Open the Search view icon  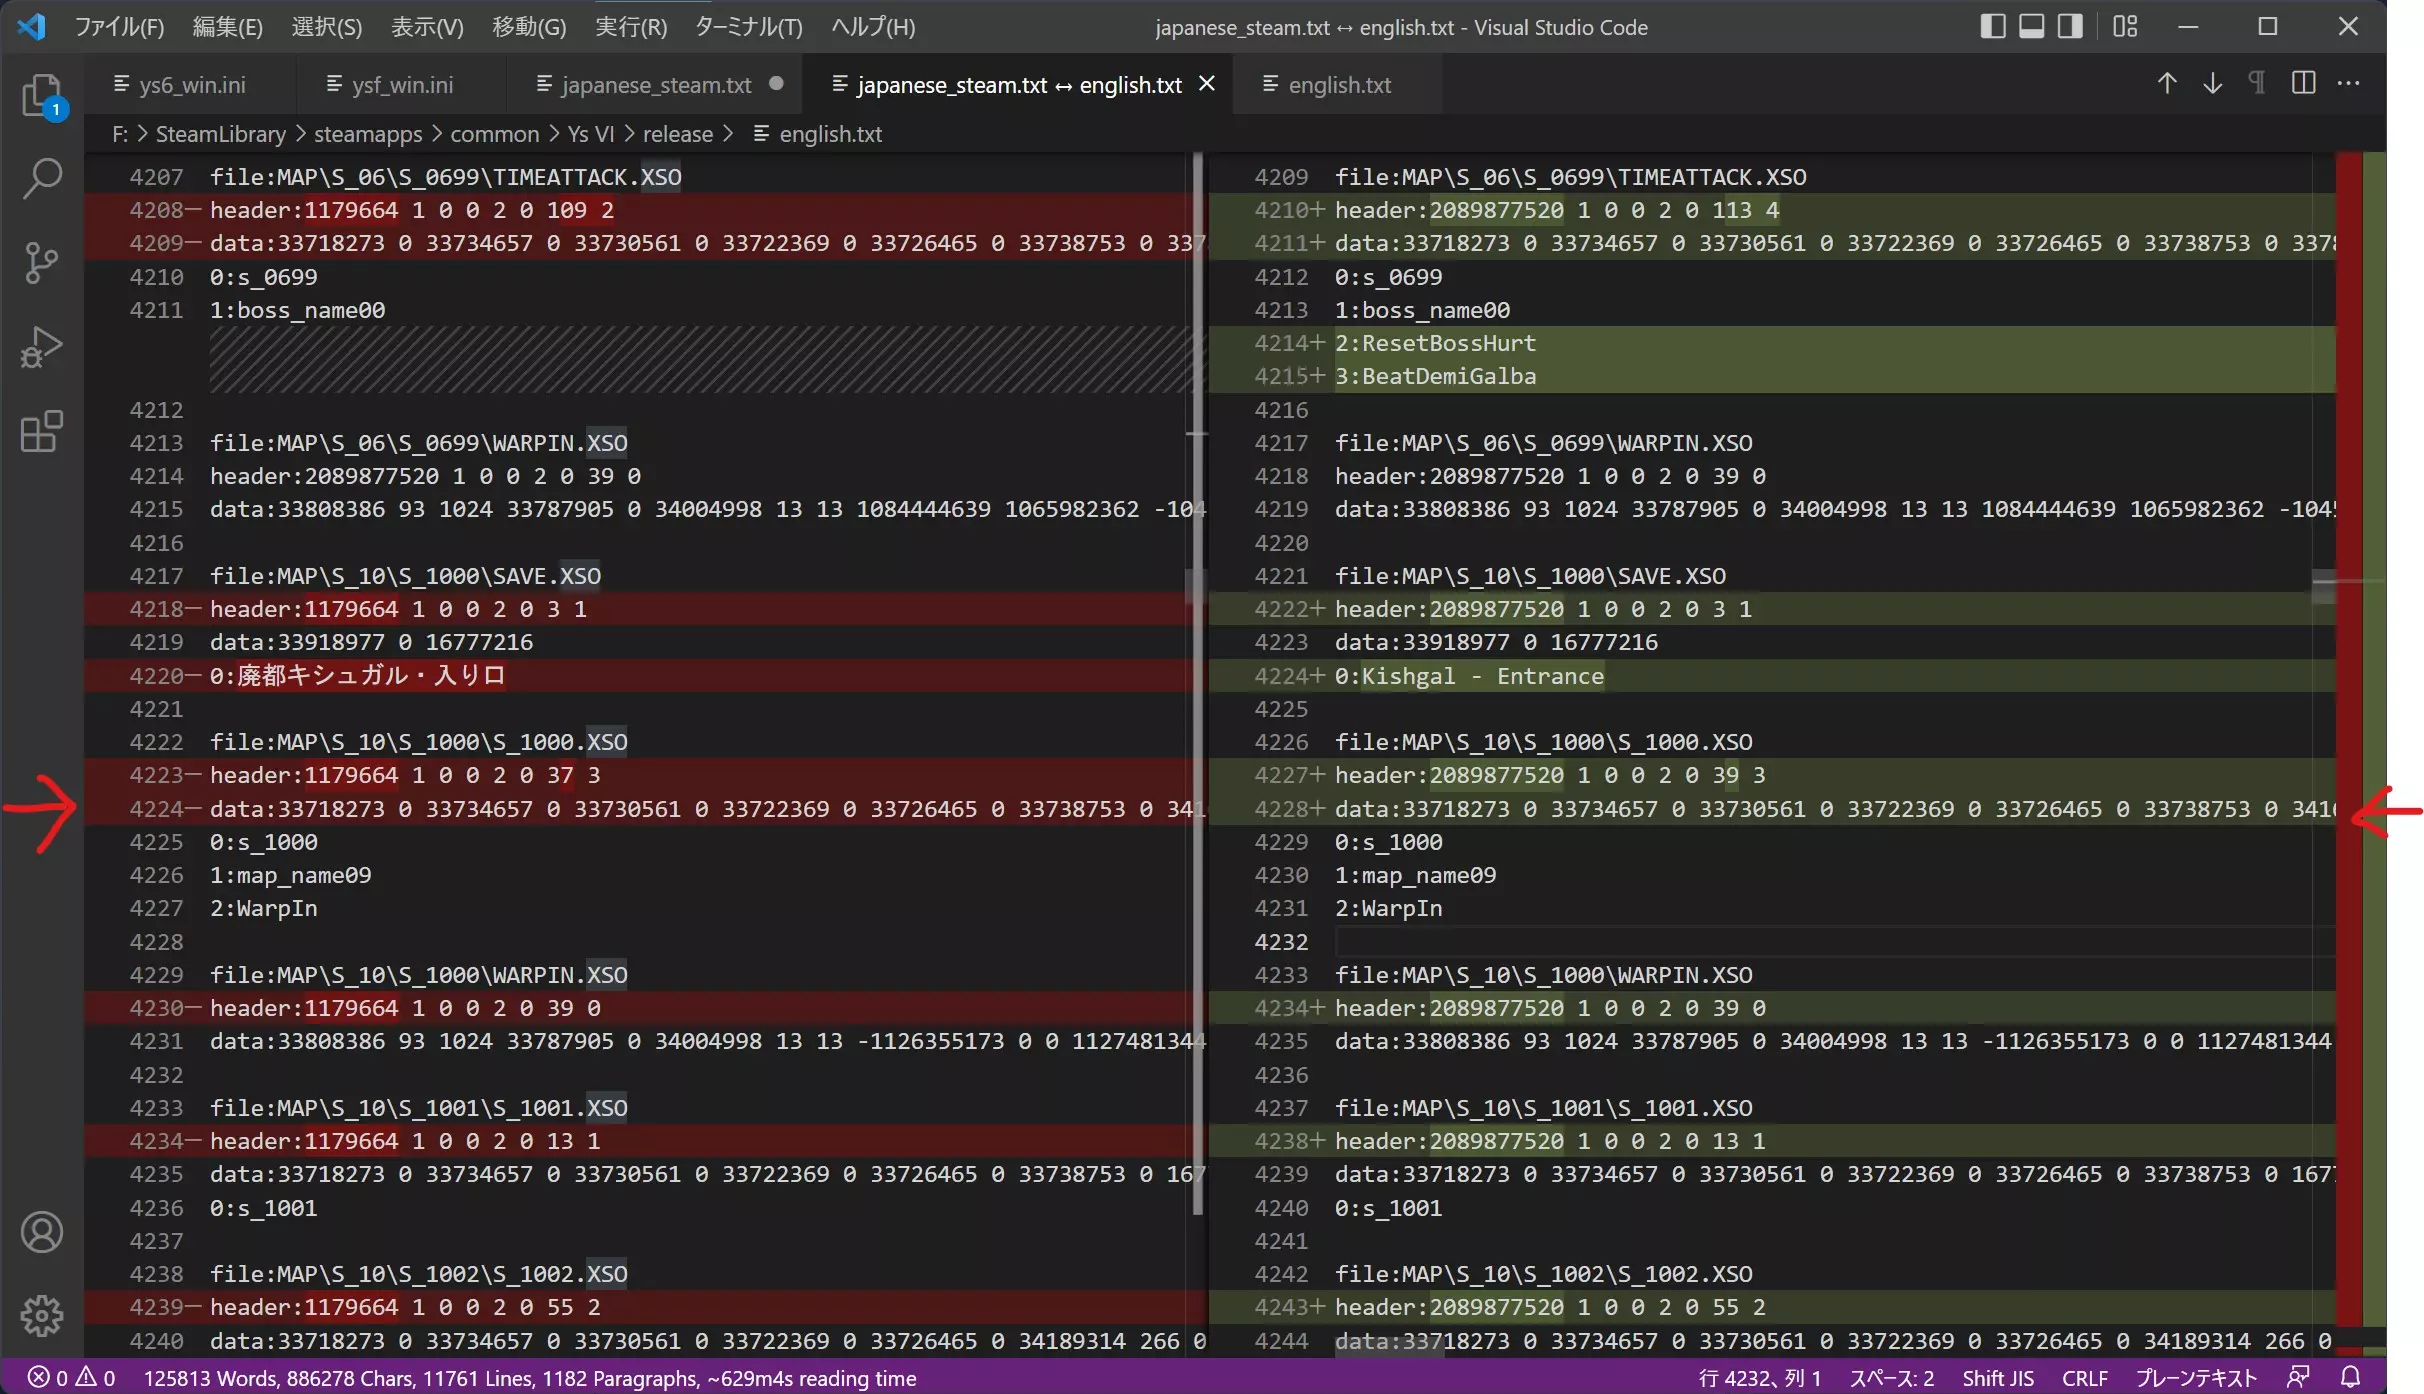point(42,179)
